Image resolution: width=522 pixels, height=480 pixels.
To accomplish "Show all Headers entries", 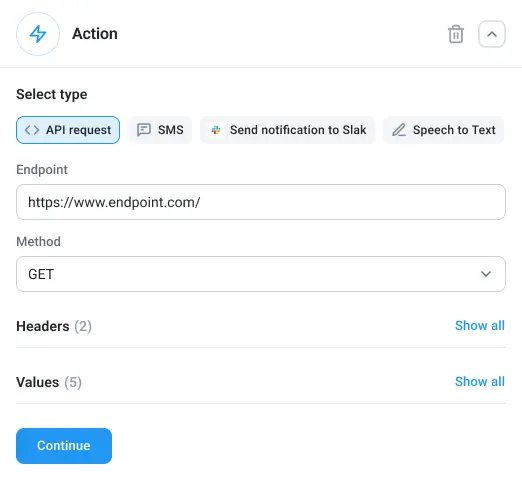I will click(x=480, y=326).
